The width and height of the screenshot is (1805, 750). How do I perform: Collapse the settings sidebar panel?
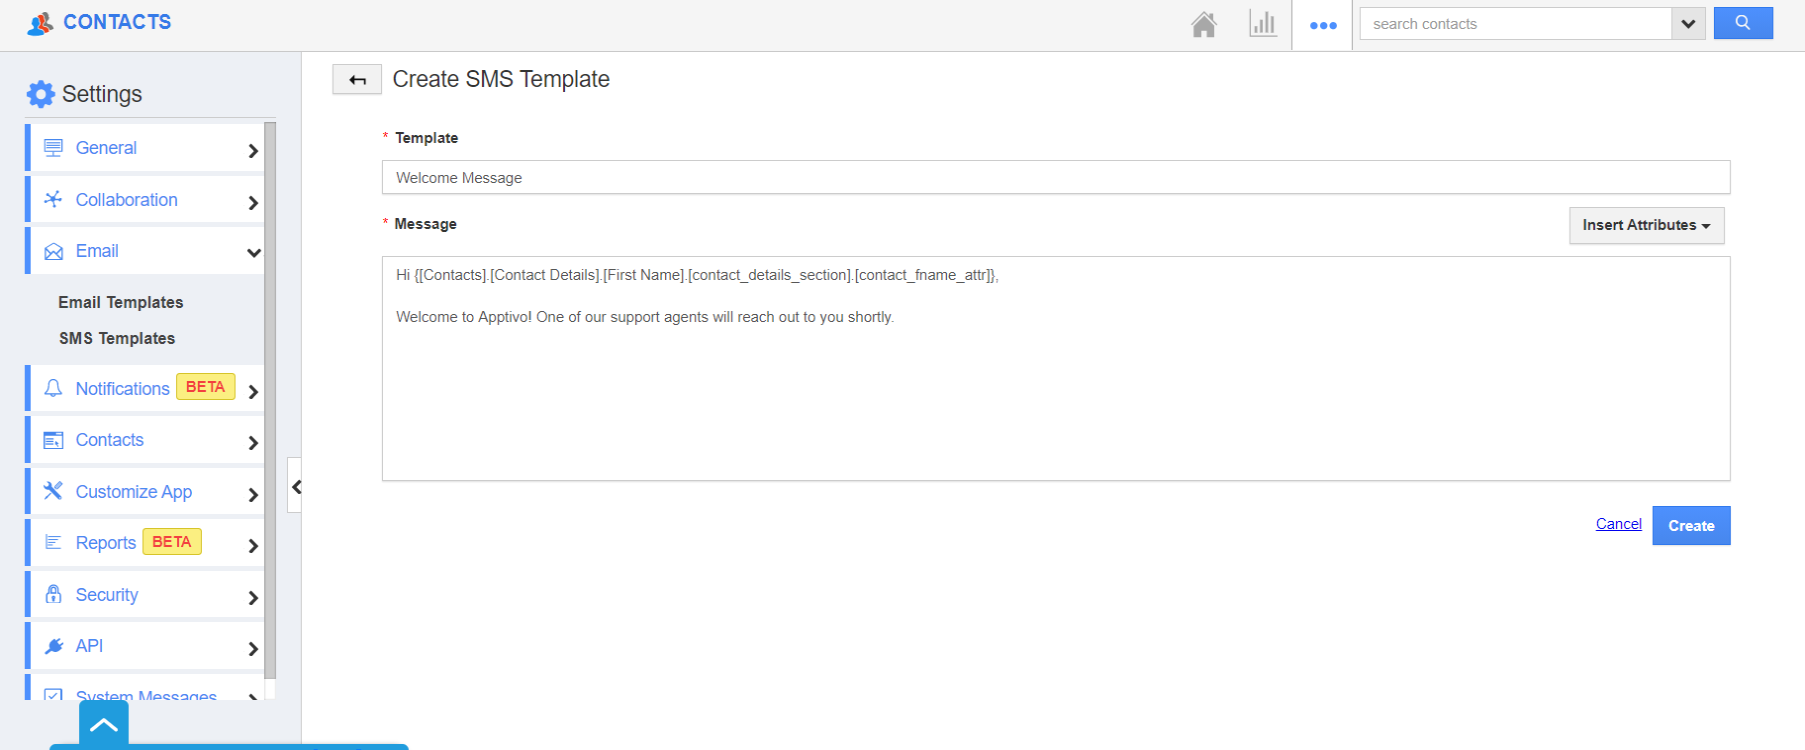point(296,487)
